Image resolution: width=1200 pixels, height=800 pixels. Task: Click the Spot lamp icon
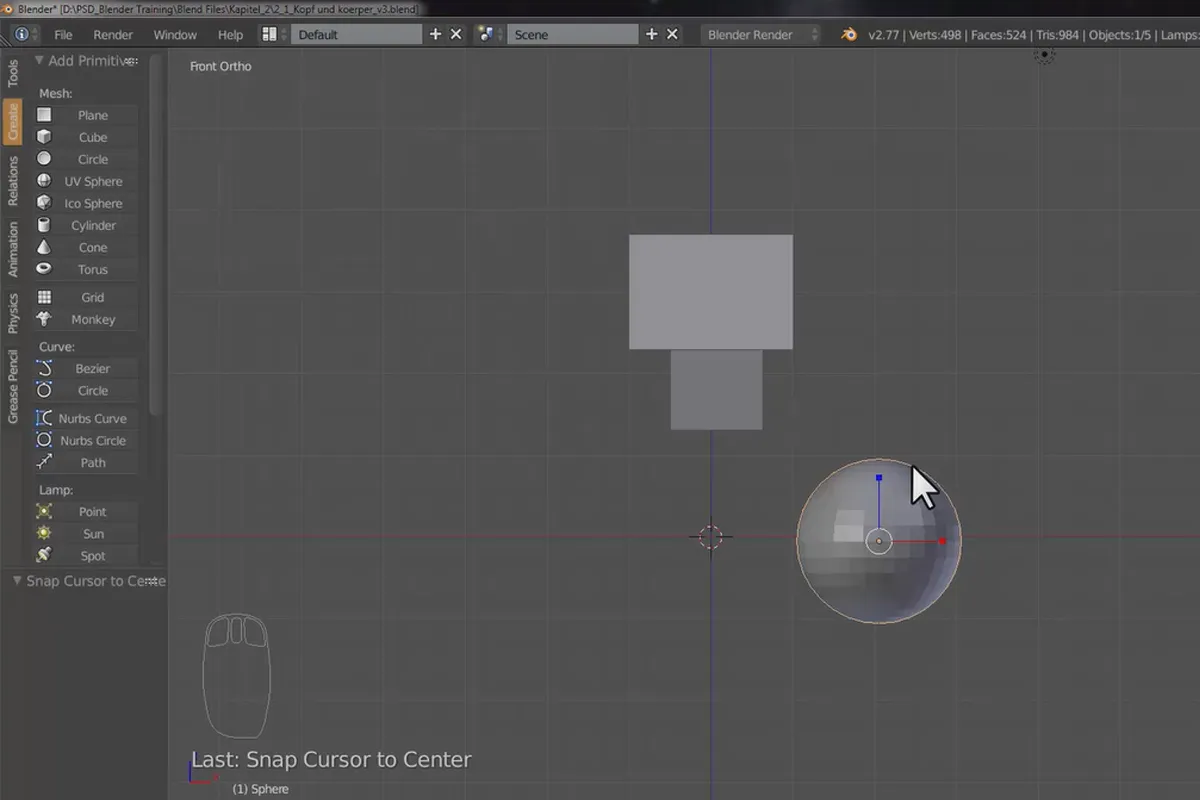[44, 555]
